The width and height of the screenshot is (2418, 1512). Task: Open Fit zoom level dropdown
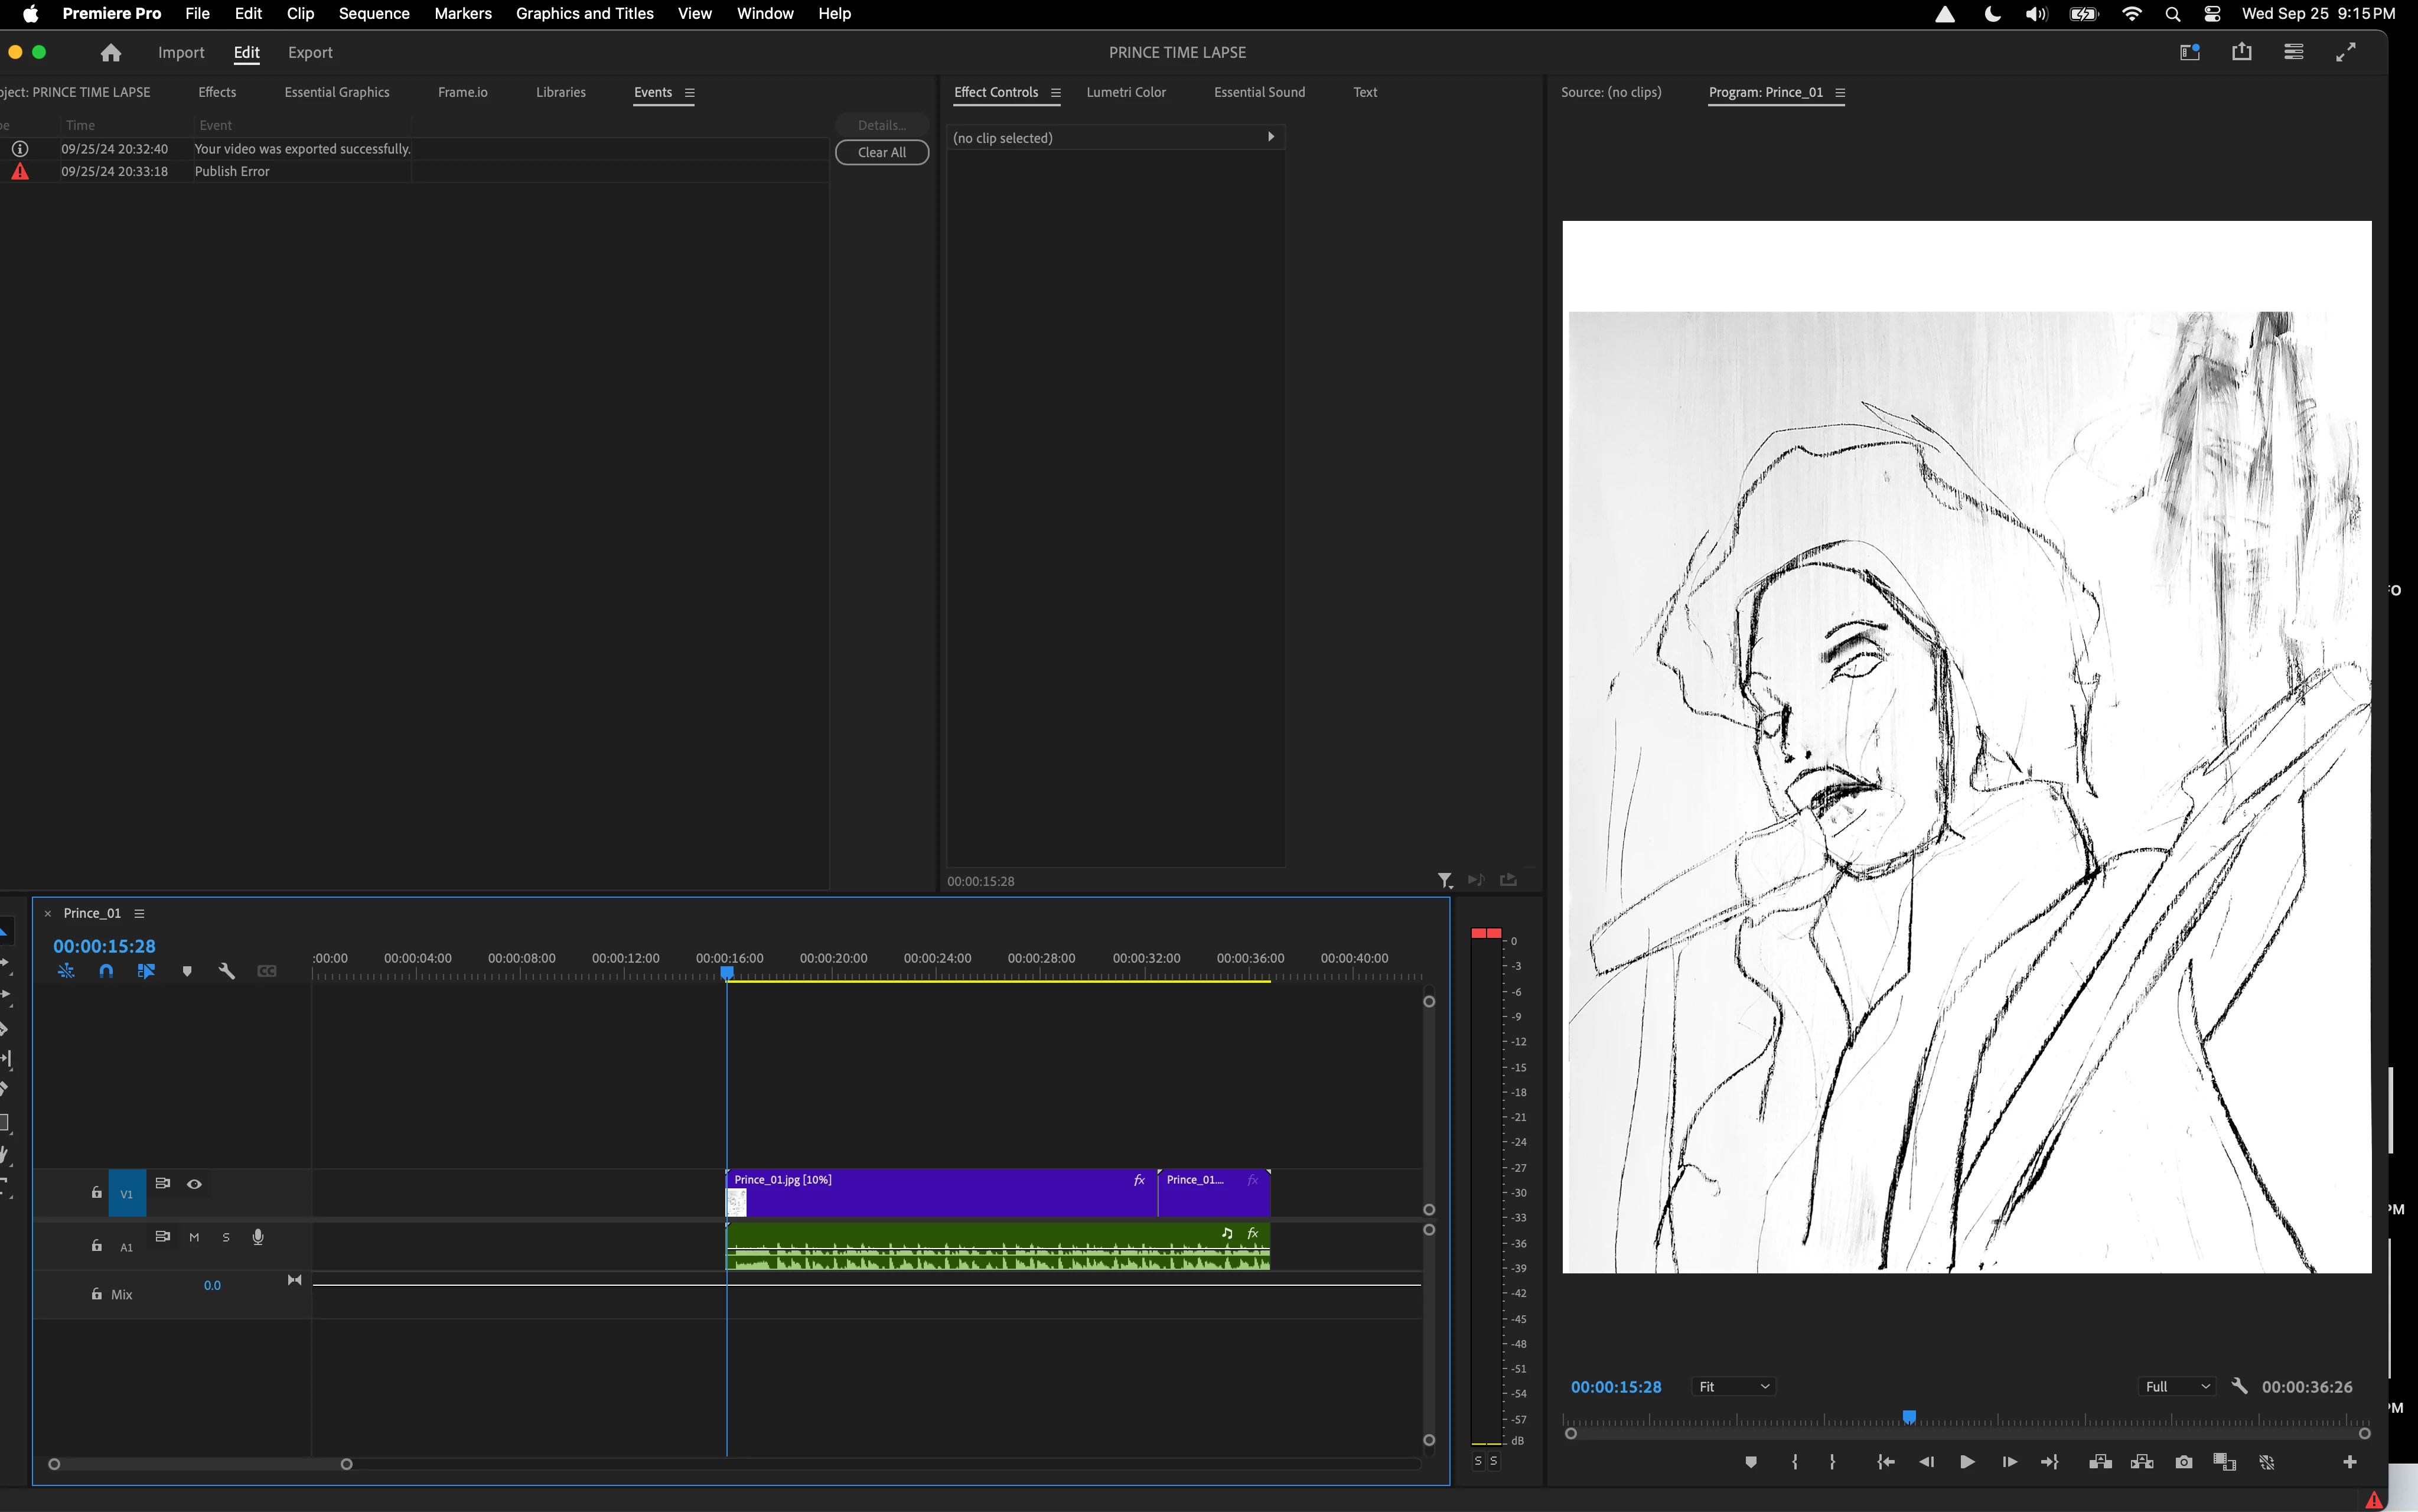1734,1387
